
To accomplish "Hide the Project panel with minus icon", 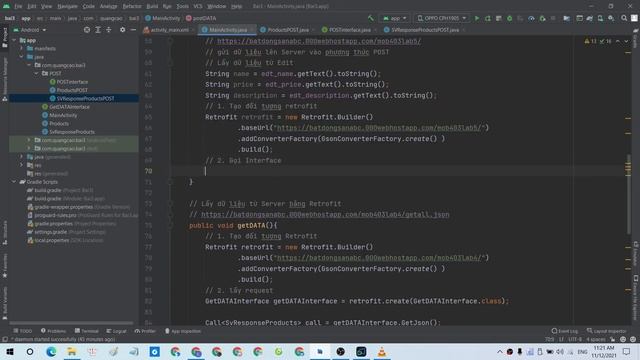I will click(133, 30).
